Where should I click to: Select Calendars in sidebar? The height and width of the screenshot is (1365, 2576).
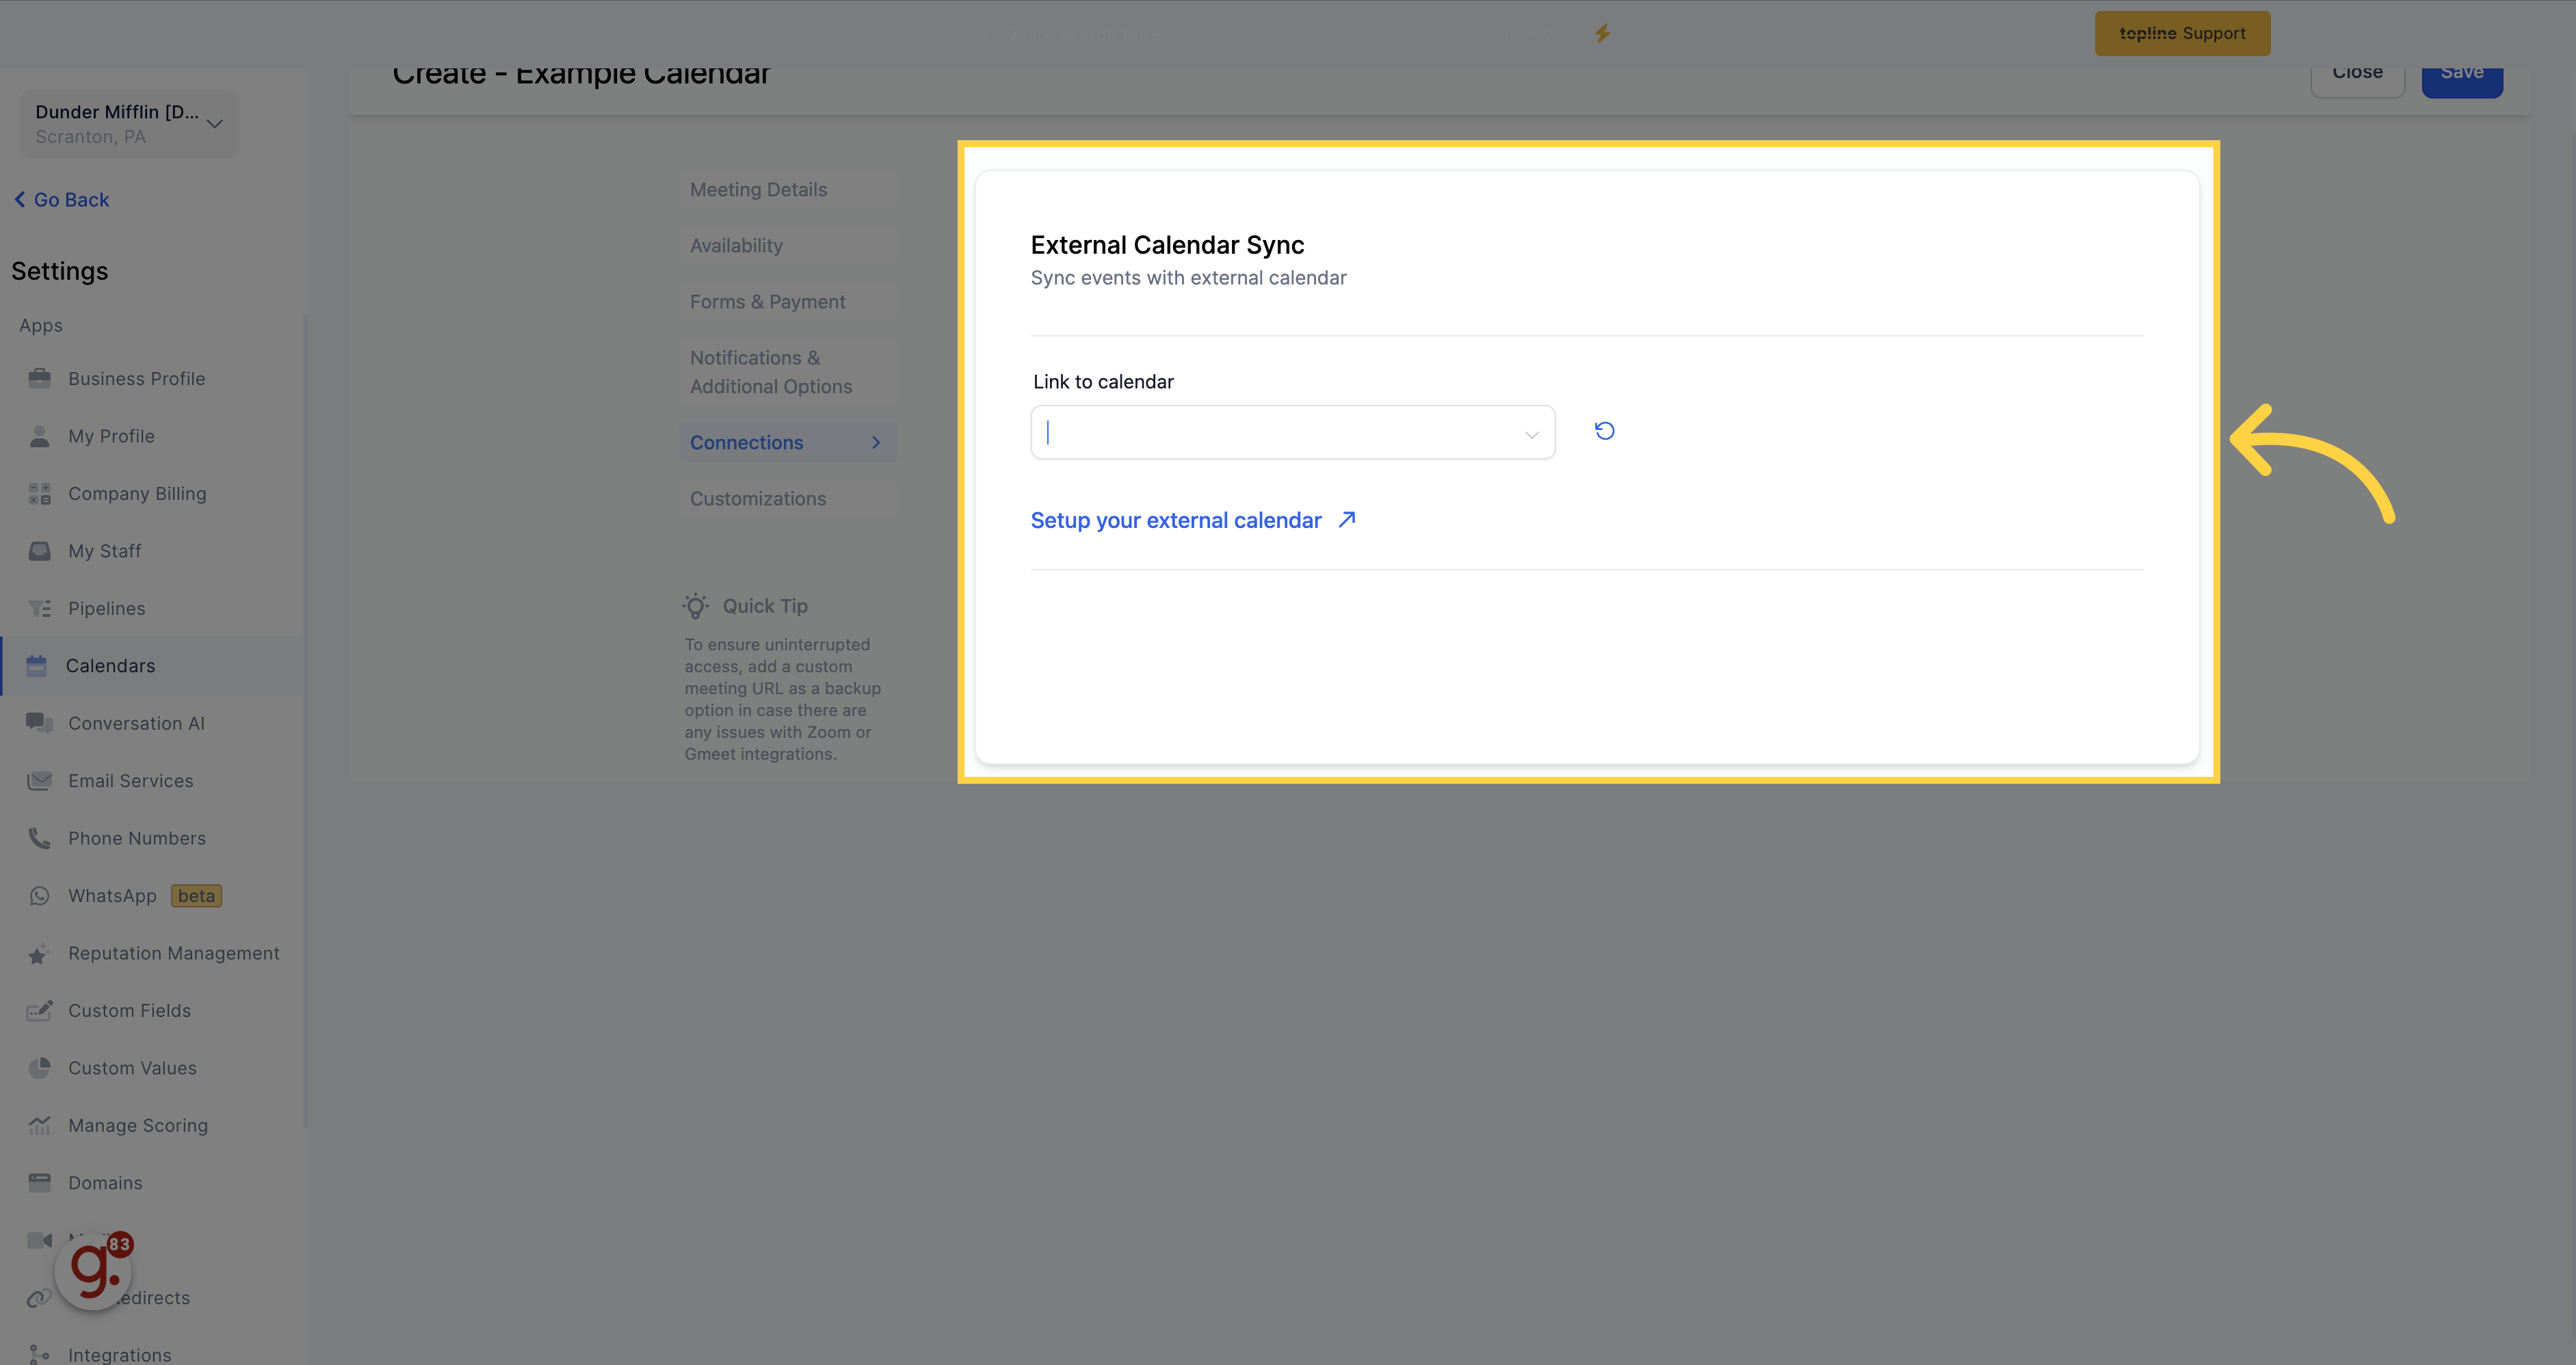[153, 666]
